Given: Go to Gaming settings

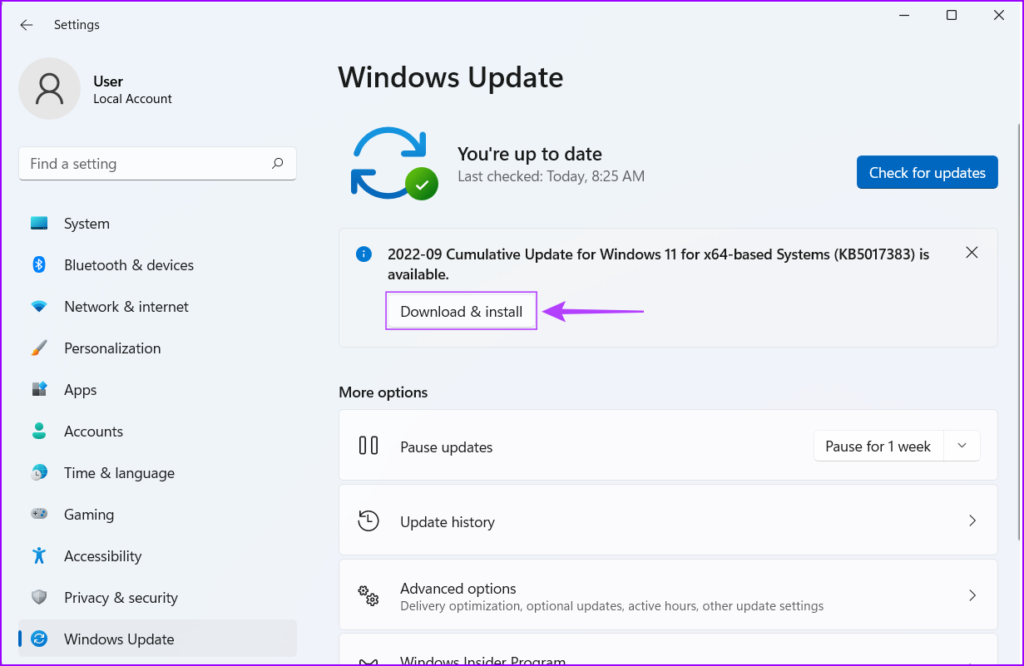Looking at the screenshot, I should [x=157, y=515].
